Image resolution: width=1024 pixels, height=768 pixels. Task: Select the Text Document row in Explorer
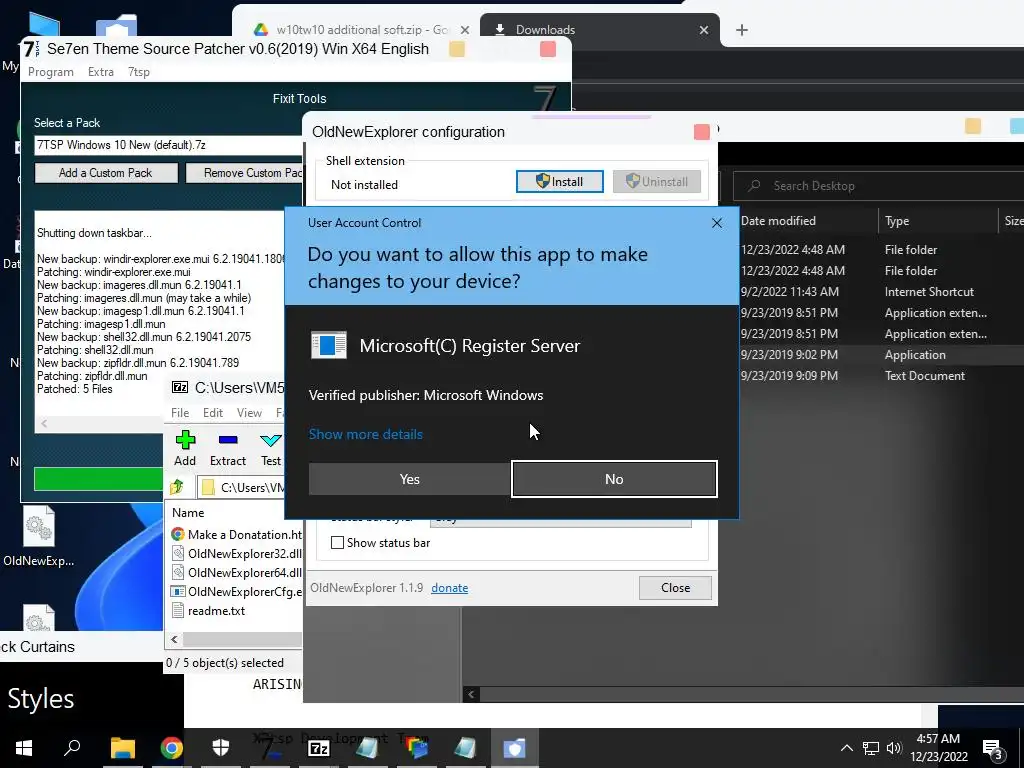point(882,376)
